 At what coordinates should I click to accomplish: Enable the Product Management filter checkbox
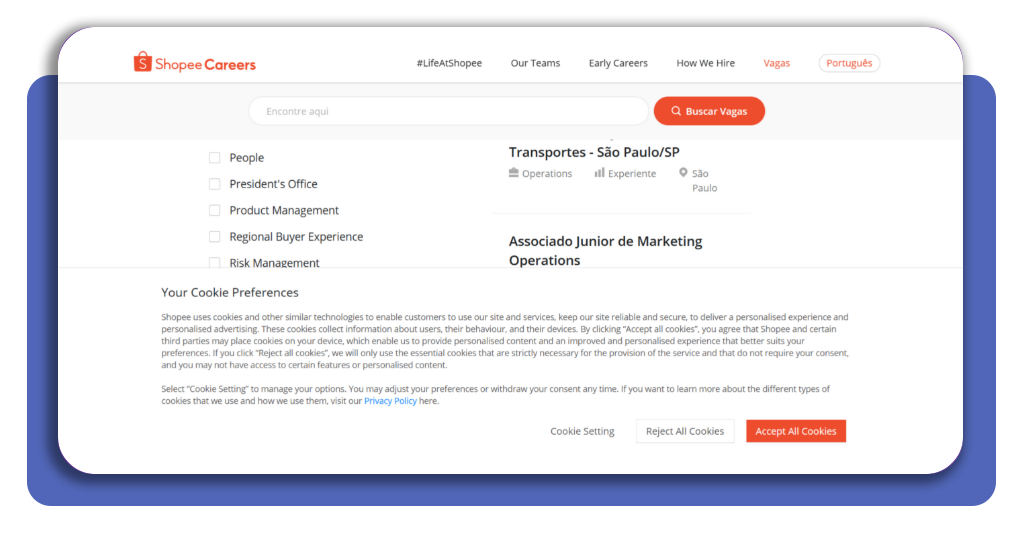[214, 210]
